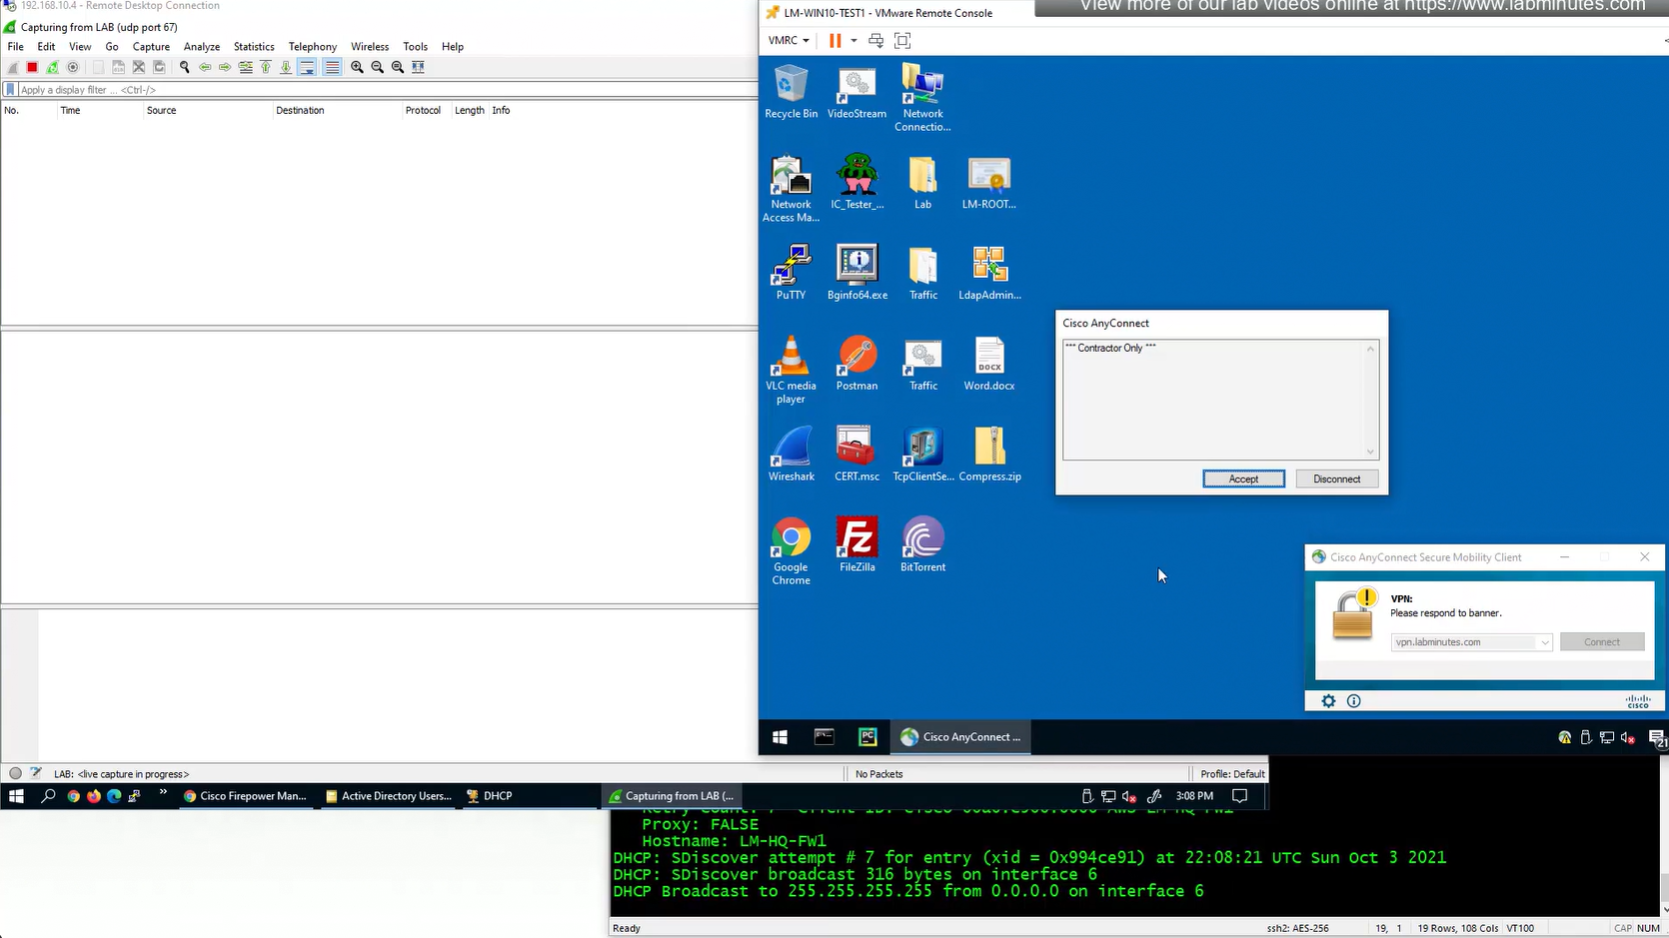1669x938 pixels.
Task: Click the find packet magnifier icon
Action: coord(184,67)
